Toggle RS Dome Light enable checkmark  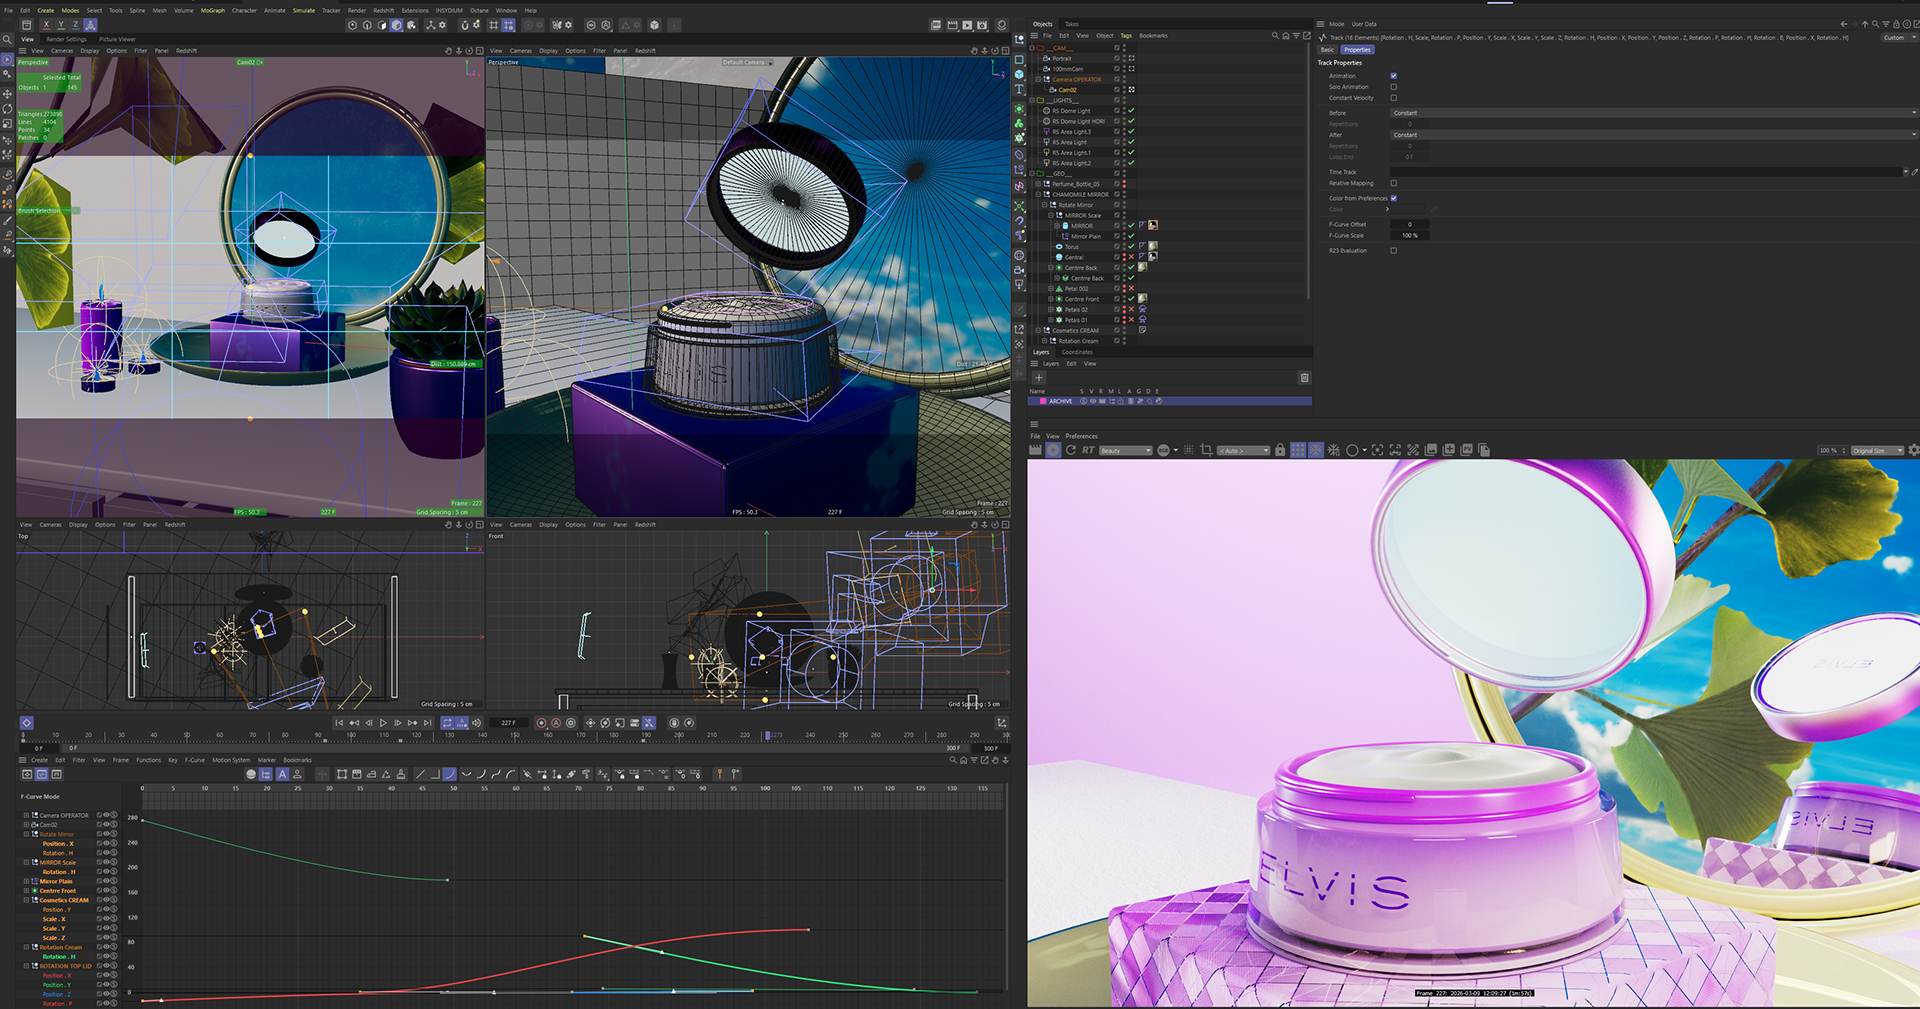tap(1131, 111)
